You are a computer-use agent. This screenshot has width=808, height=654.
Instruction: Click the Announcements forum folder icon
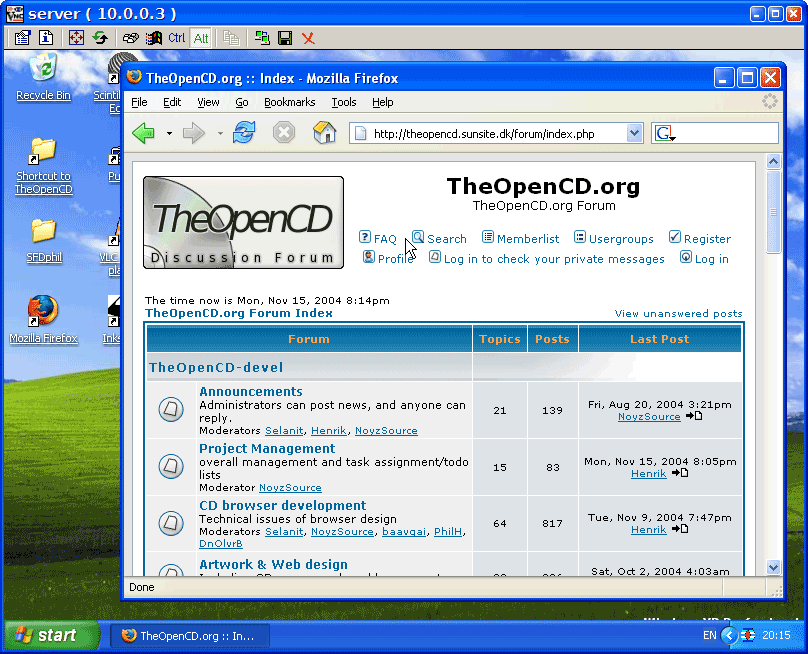click(x=171, y=409)
